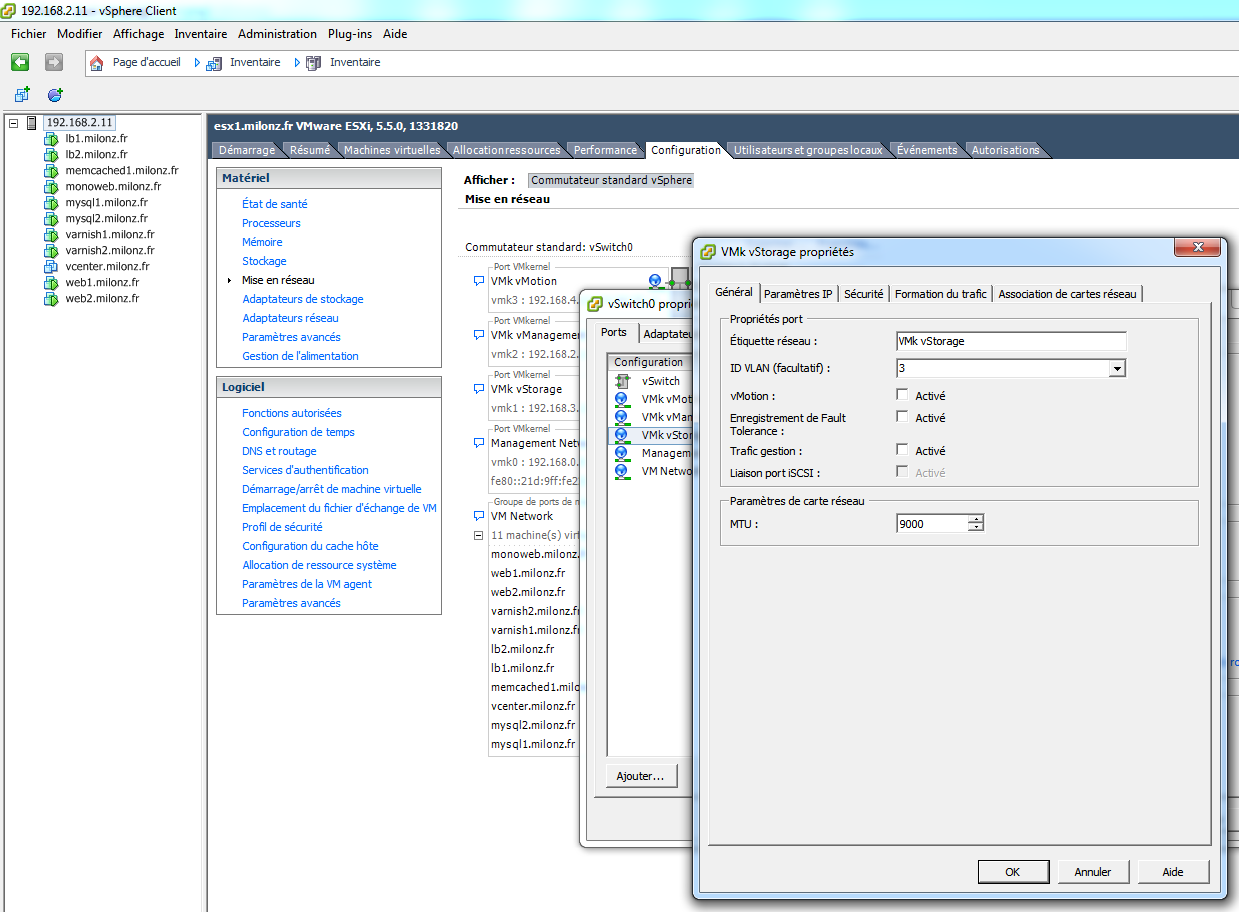Viewport: 1239px width, 912px height.
Task: Click the VM icon next to varnish2.milonz.fr
Action: click(x=51, y=251)
